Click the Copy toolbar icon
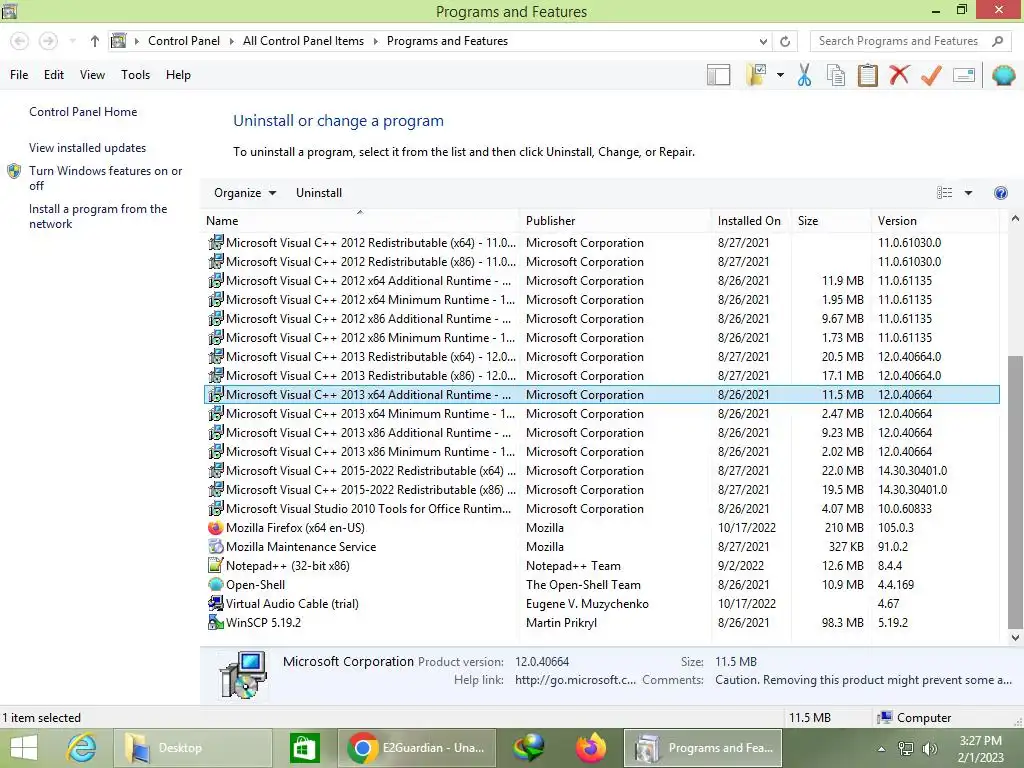1024x768 pixels. (x=836, y=75)
